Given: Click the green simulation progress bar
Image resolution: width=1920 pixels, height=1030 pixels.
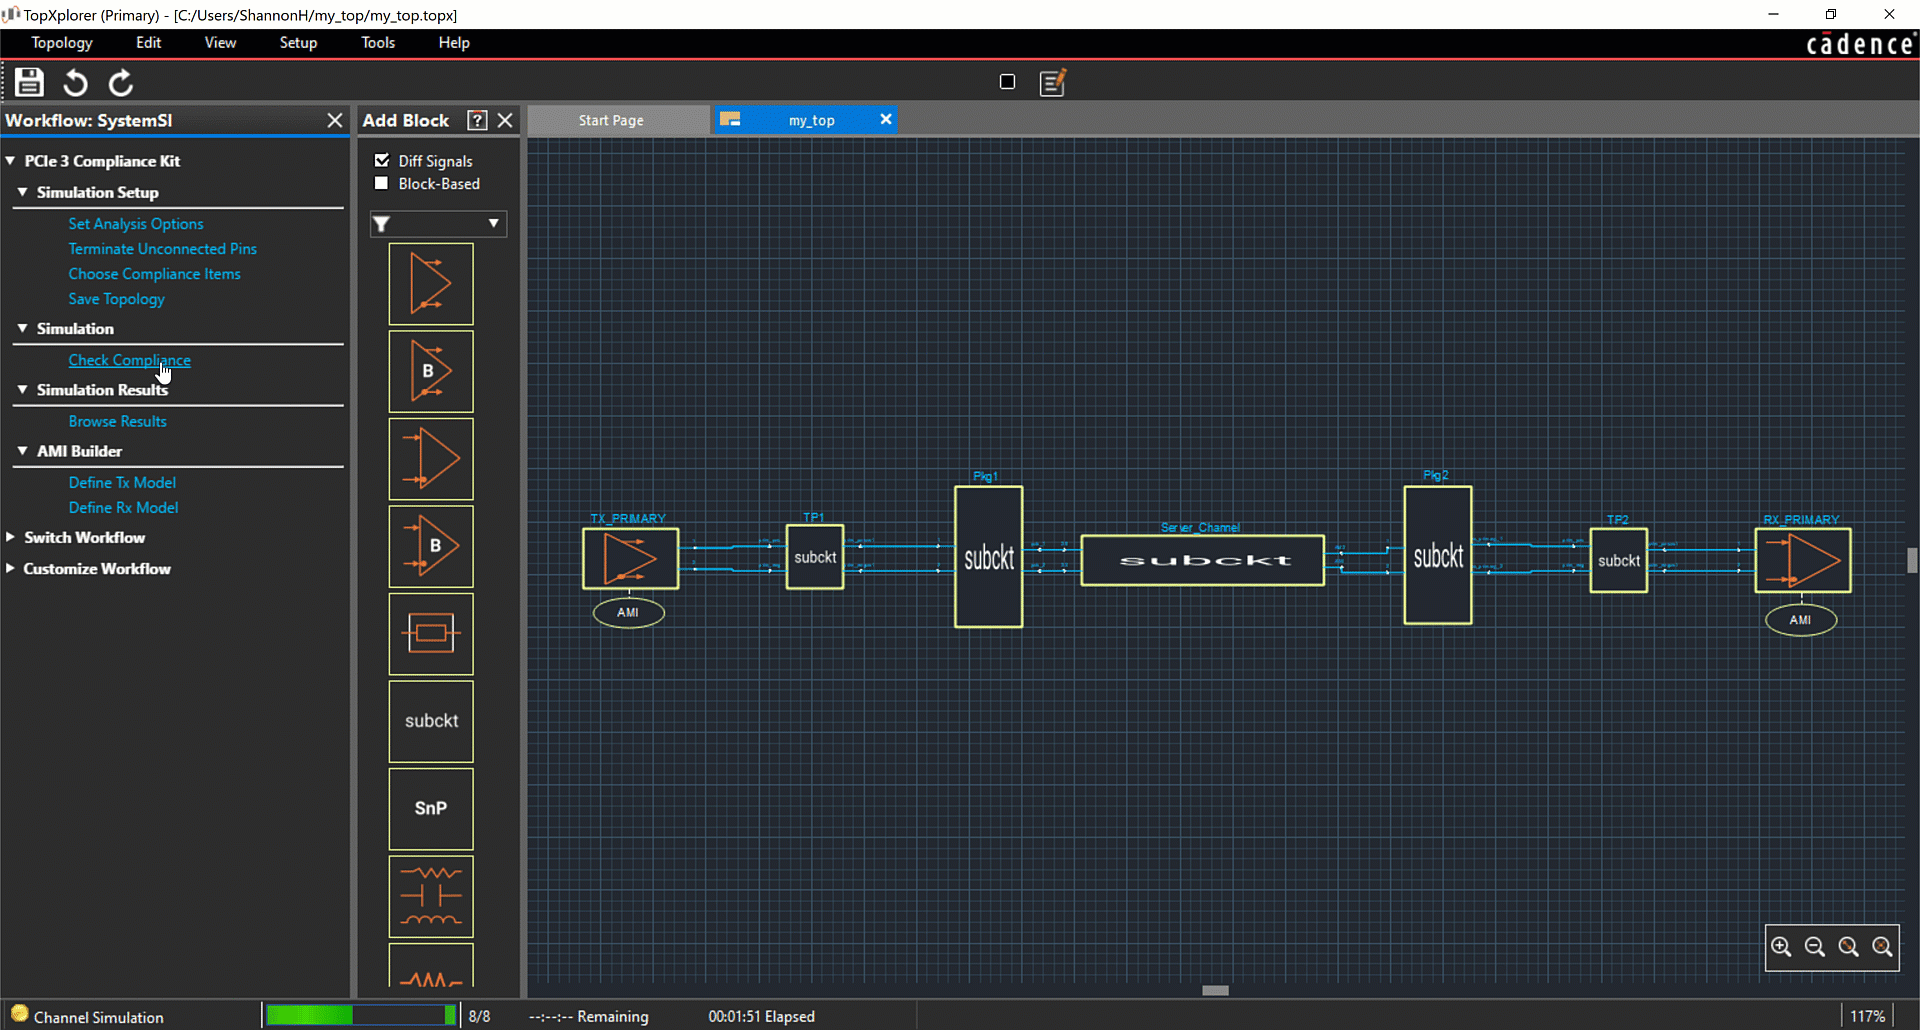Looking at the screenshot, I should [361, 1015].
